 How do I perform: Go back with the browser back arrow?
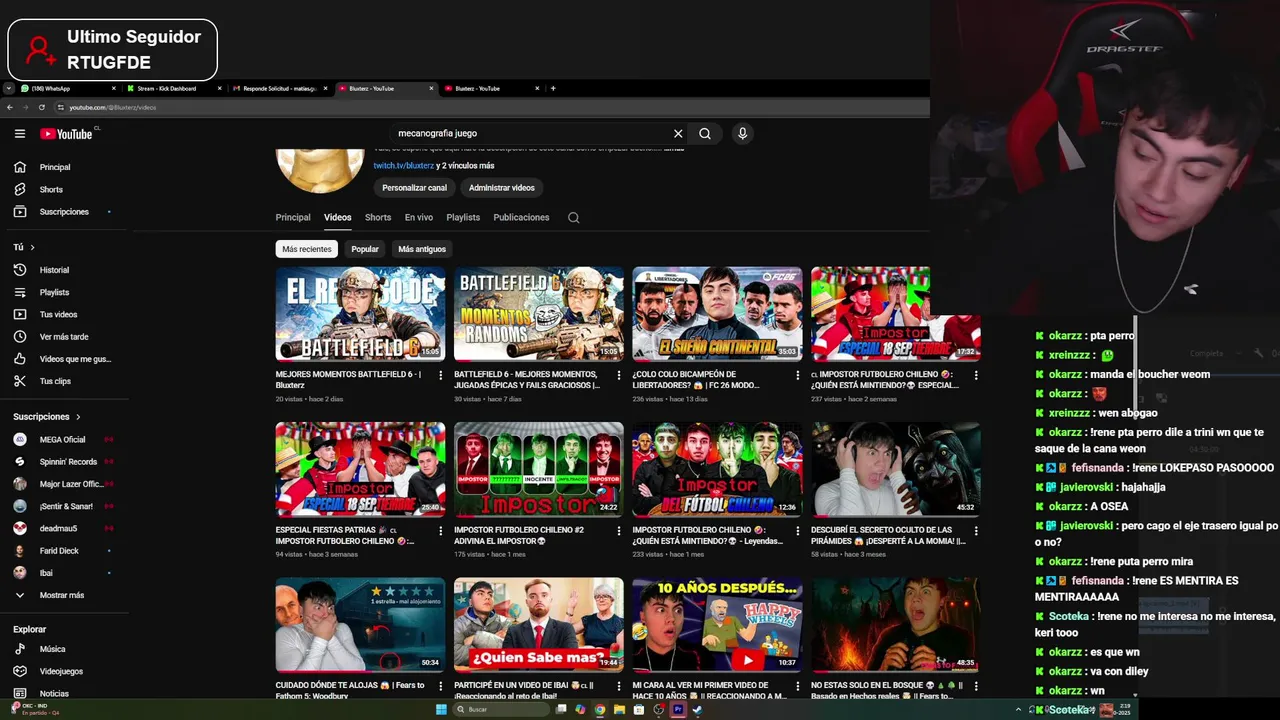coord(10,107)
